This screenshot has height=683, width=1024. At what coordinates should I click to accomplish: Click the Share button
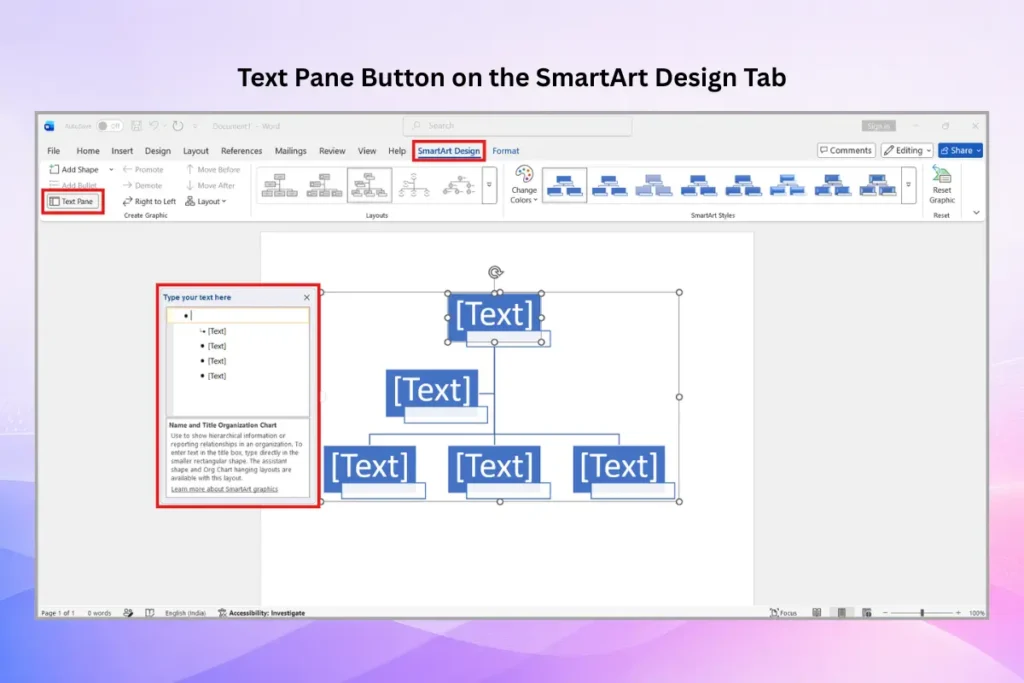[x=960, y=150]
